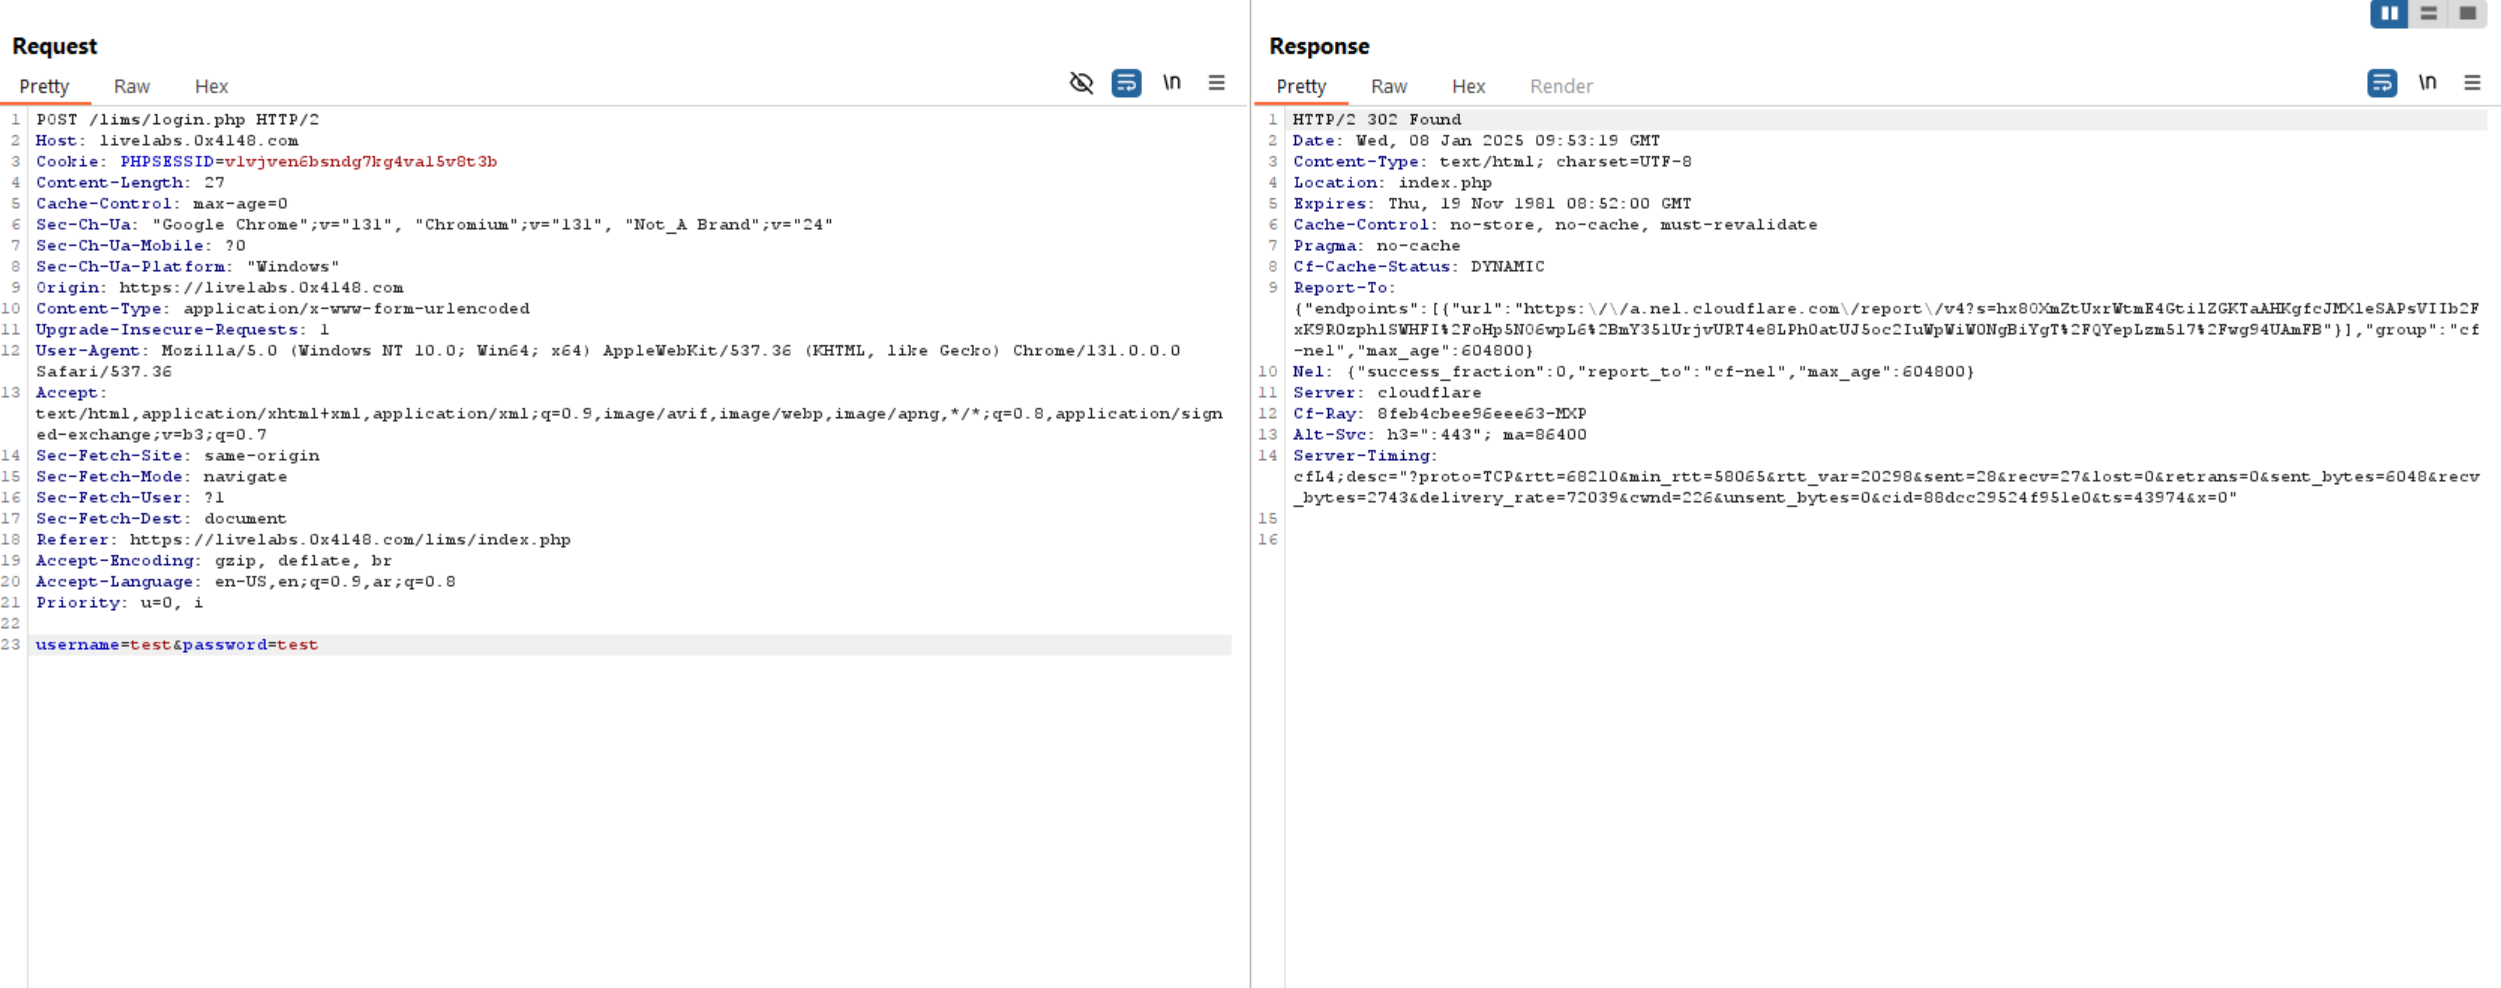Click the PHPSESSID cookie value
The width and height of the screenshot is (2501, 988).
(360, 162)
